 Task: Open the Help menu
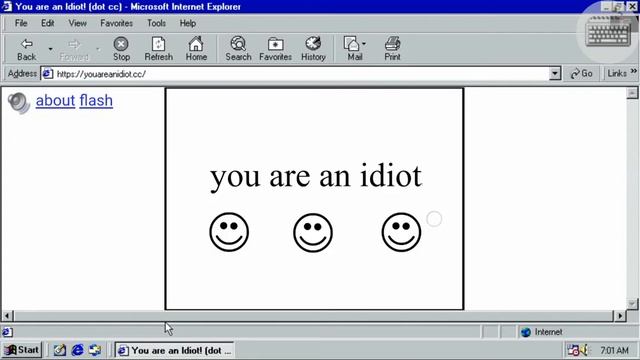coord(188,23)
